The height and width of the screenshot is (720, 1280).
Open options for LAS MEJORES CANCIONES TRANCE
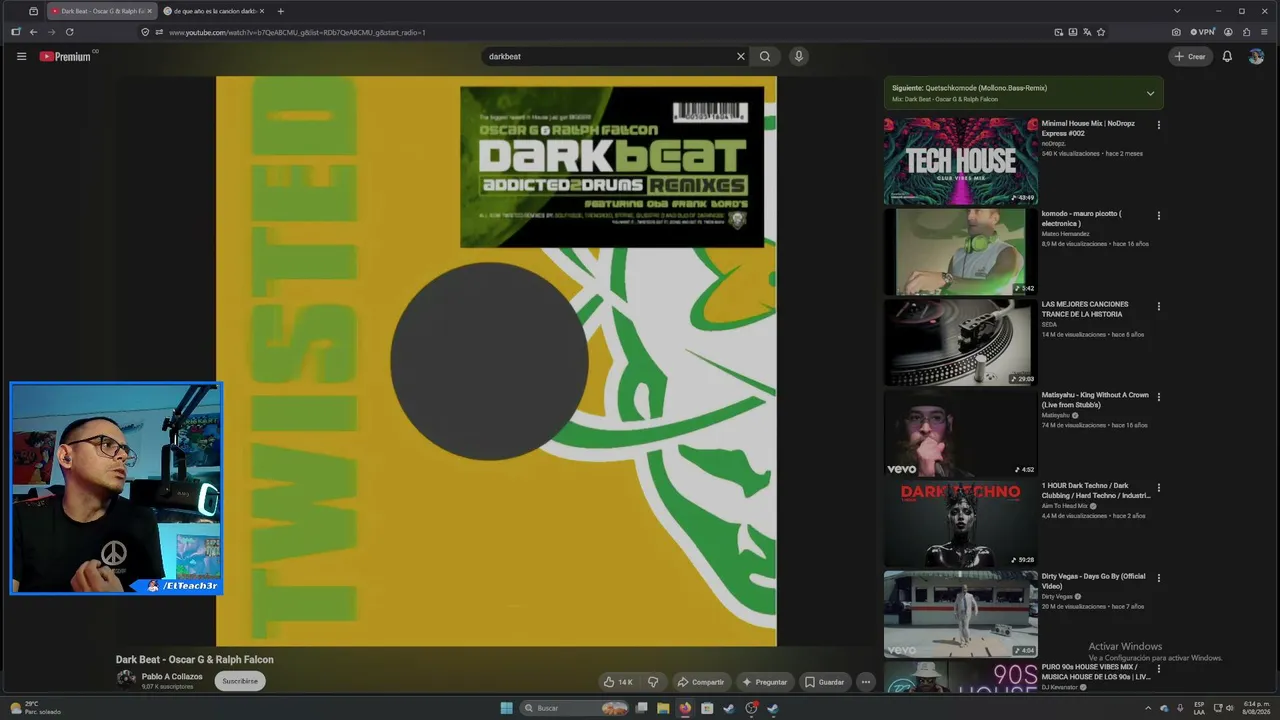click(x=1159, y=306)
